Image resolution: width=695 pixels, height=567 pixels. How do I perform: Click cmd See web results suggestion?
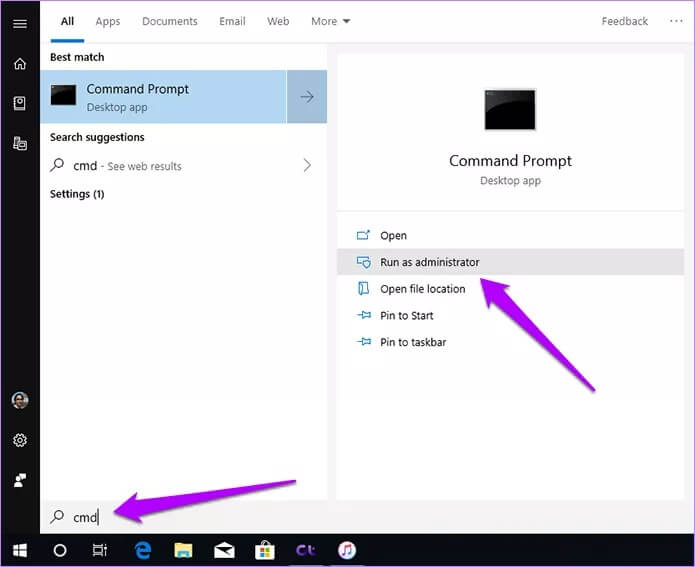point(184,165)
